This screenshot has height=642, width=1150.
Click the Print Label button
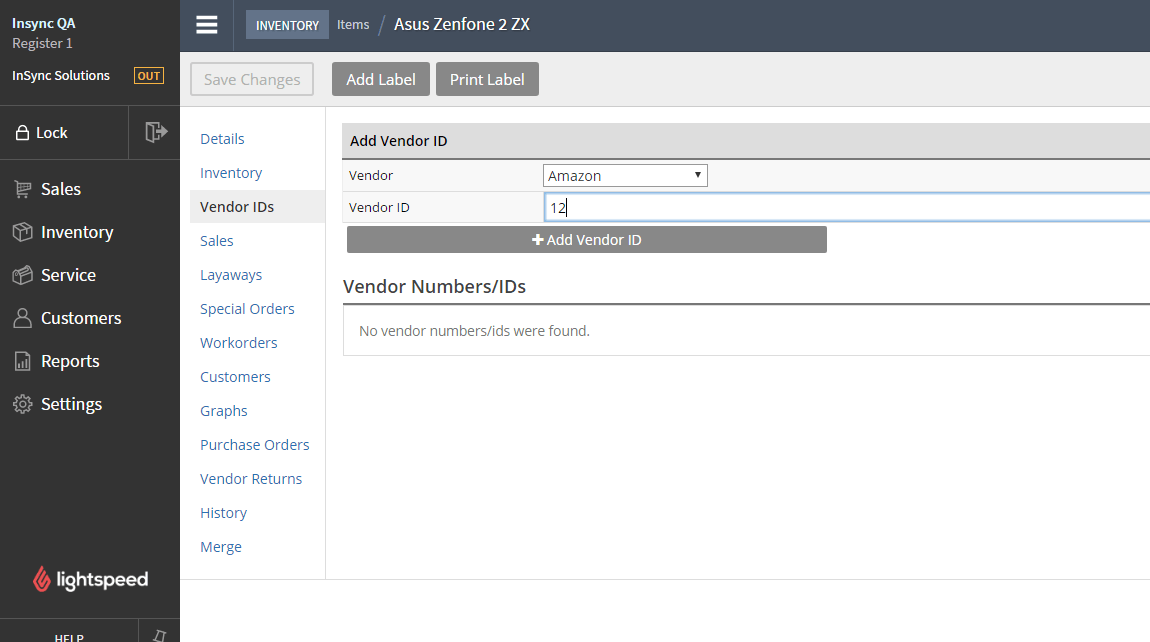487,79
